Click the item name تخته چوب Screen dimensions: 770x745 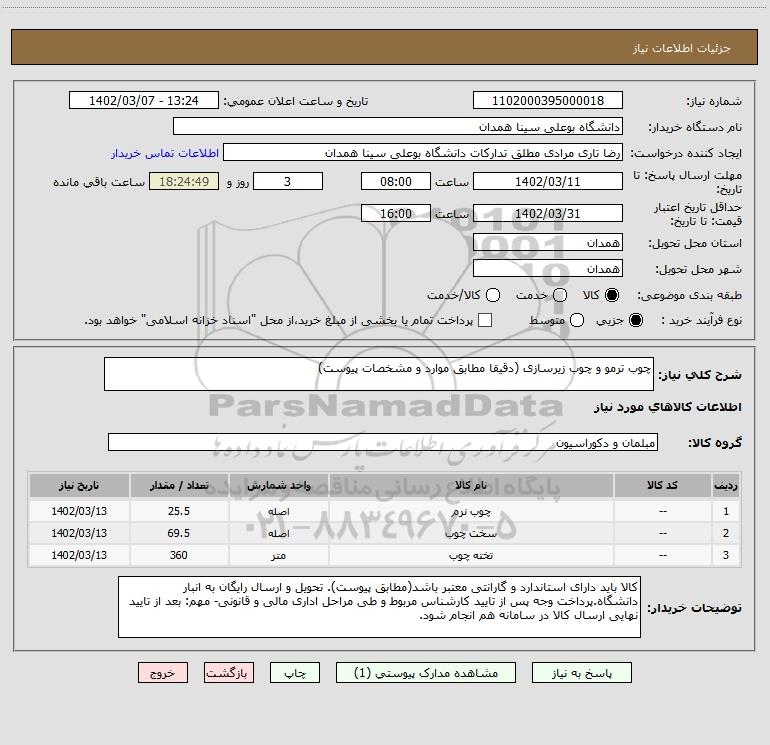(x=471, y=555)
